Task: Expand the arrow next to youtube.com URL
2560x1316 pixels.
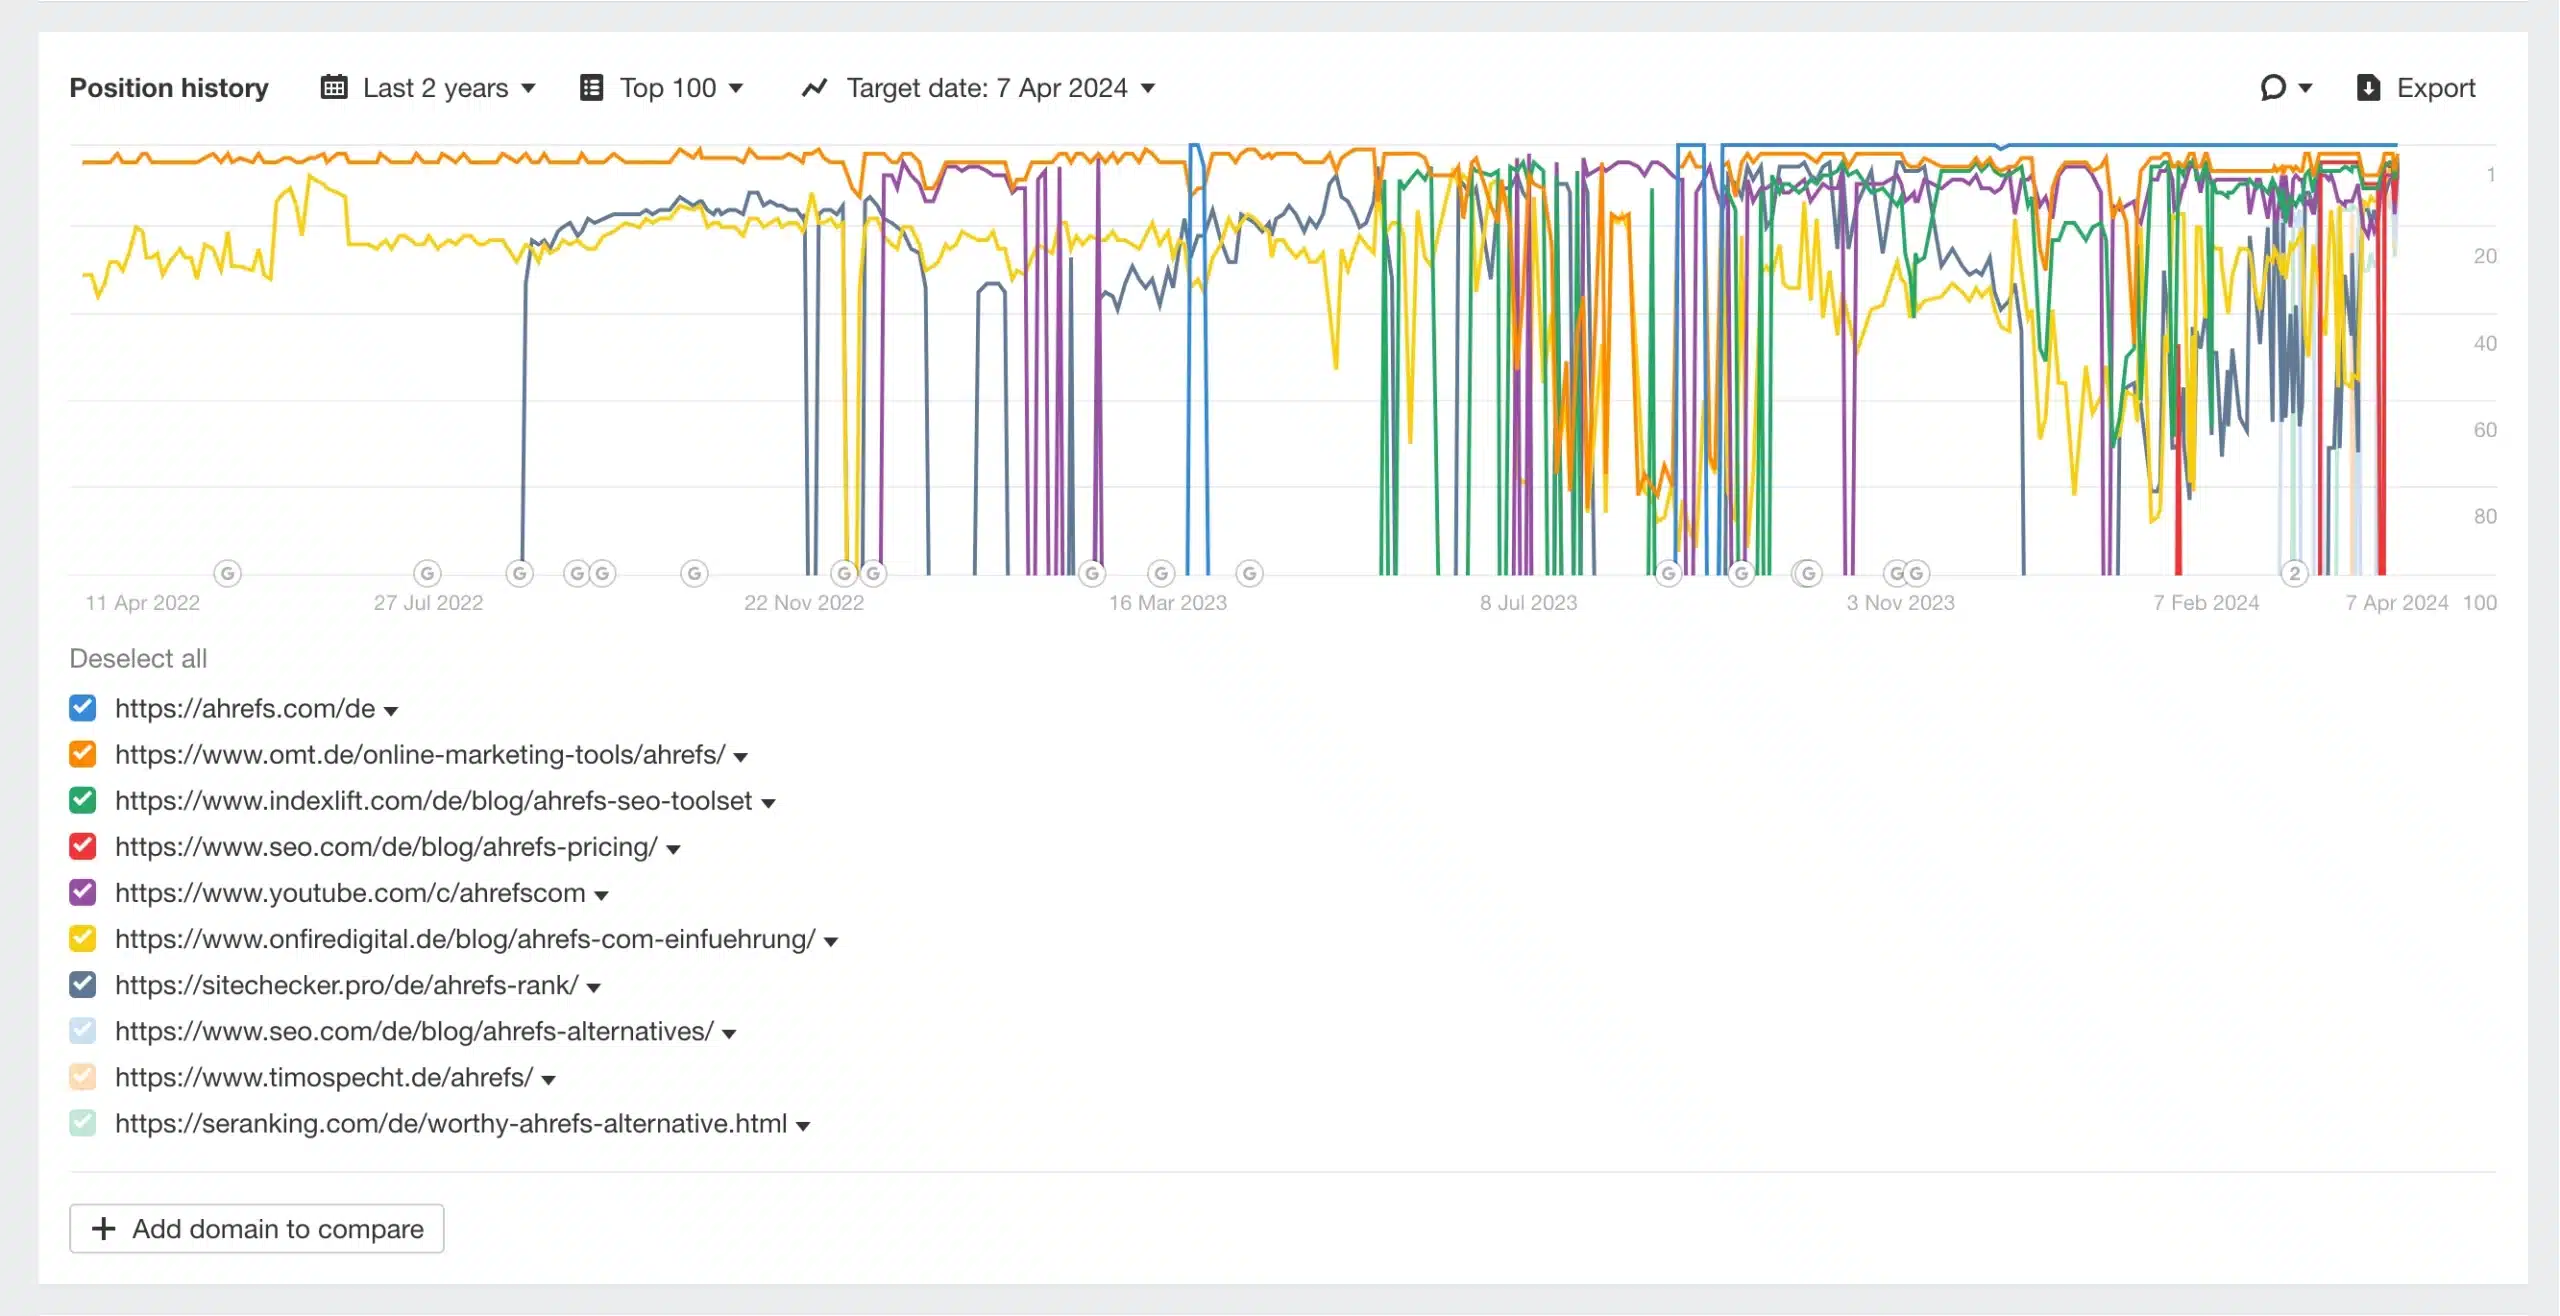Action: click(601, 895)
